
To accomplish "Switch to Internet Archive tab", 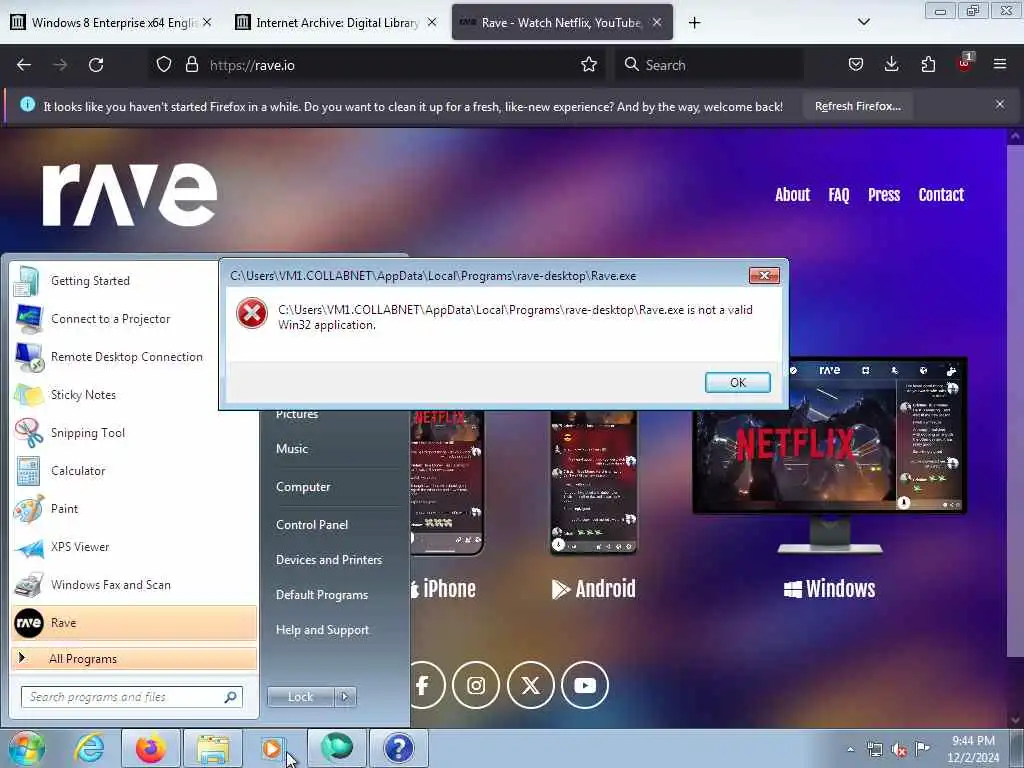I will (336, 22).
